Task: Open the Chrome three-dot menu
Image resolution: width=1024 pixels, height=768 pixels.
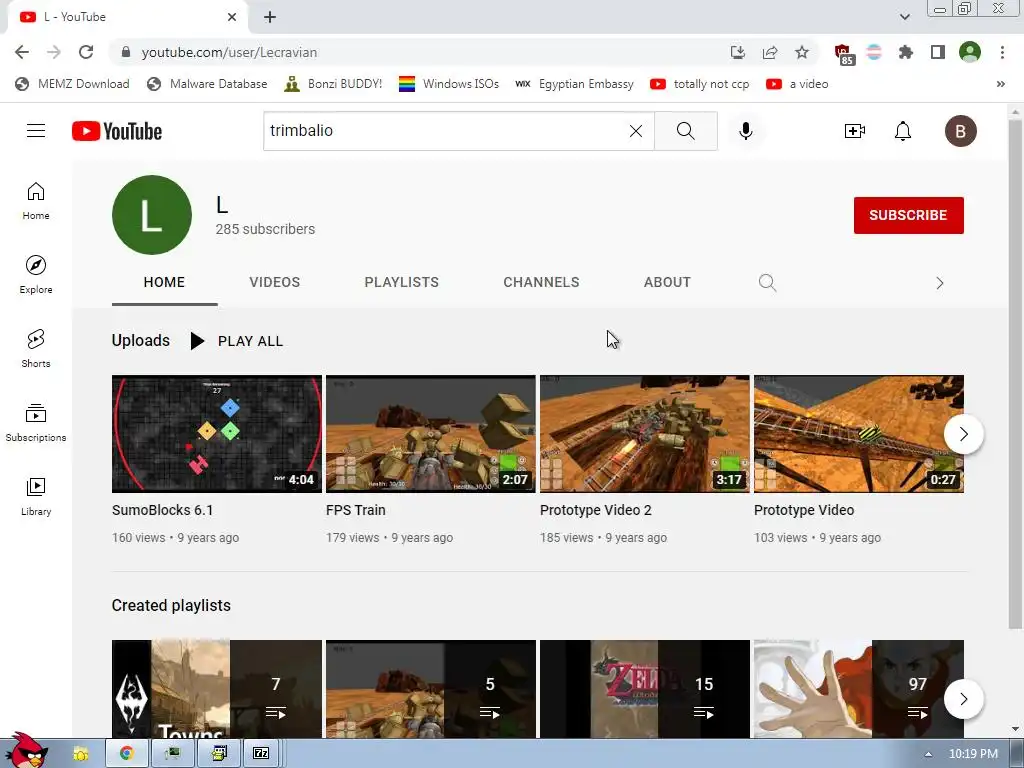Action: point(1002,52)
